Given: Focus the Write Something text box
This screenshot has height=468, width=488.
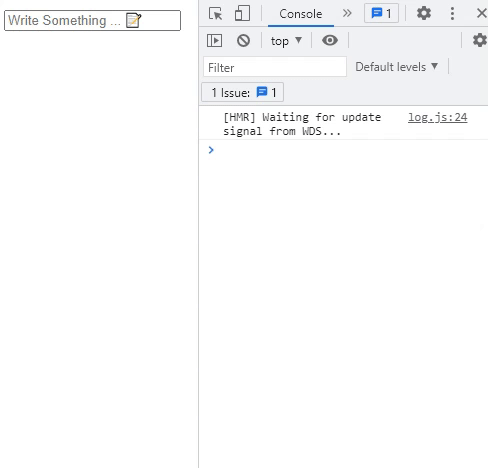Looking at the screenshot, I should click(92, 20).
